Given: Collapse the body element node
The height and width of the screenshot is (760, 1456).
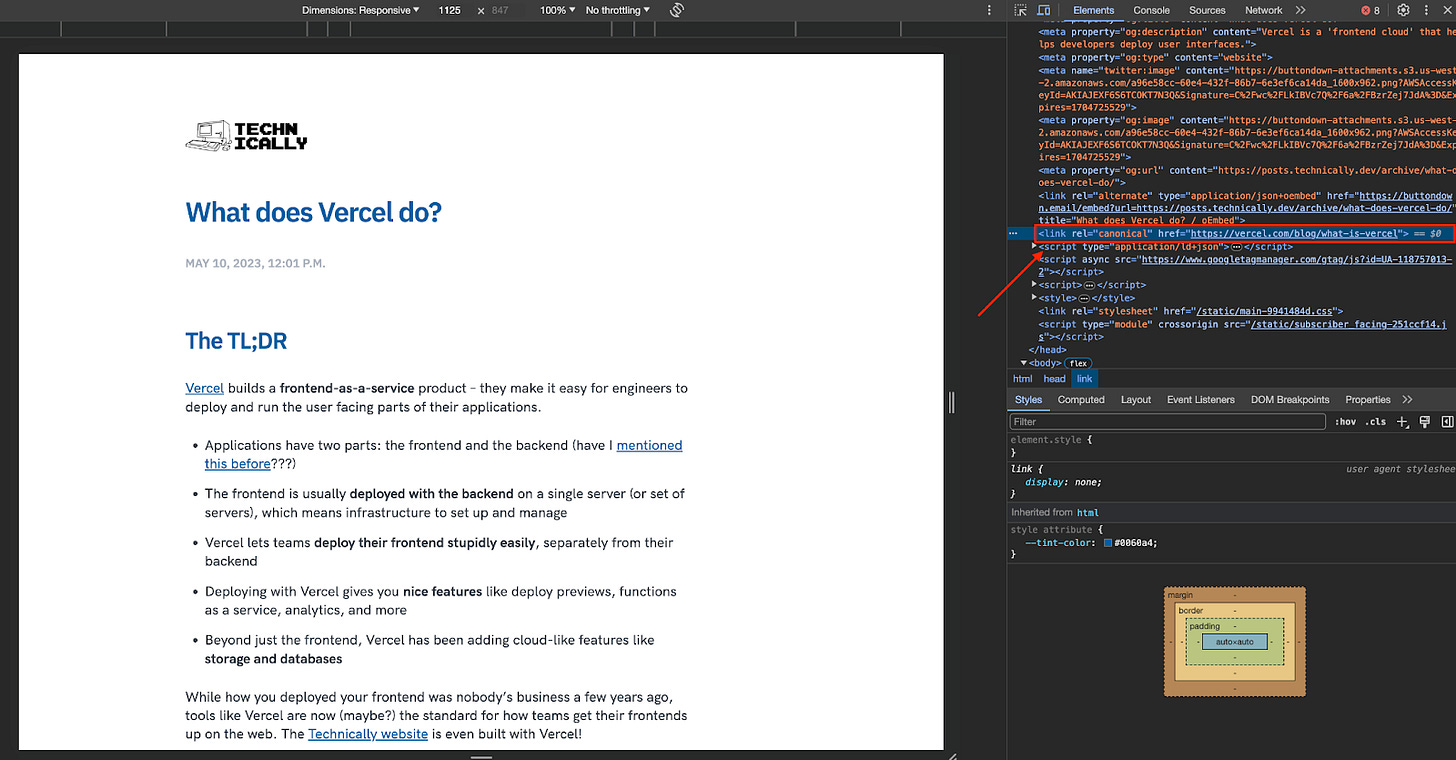Looking at the screenshot, I should 1023,363.
